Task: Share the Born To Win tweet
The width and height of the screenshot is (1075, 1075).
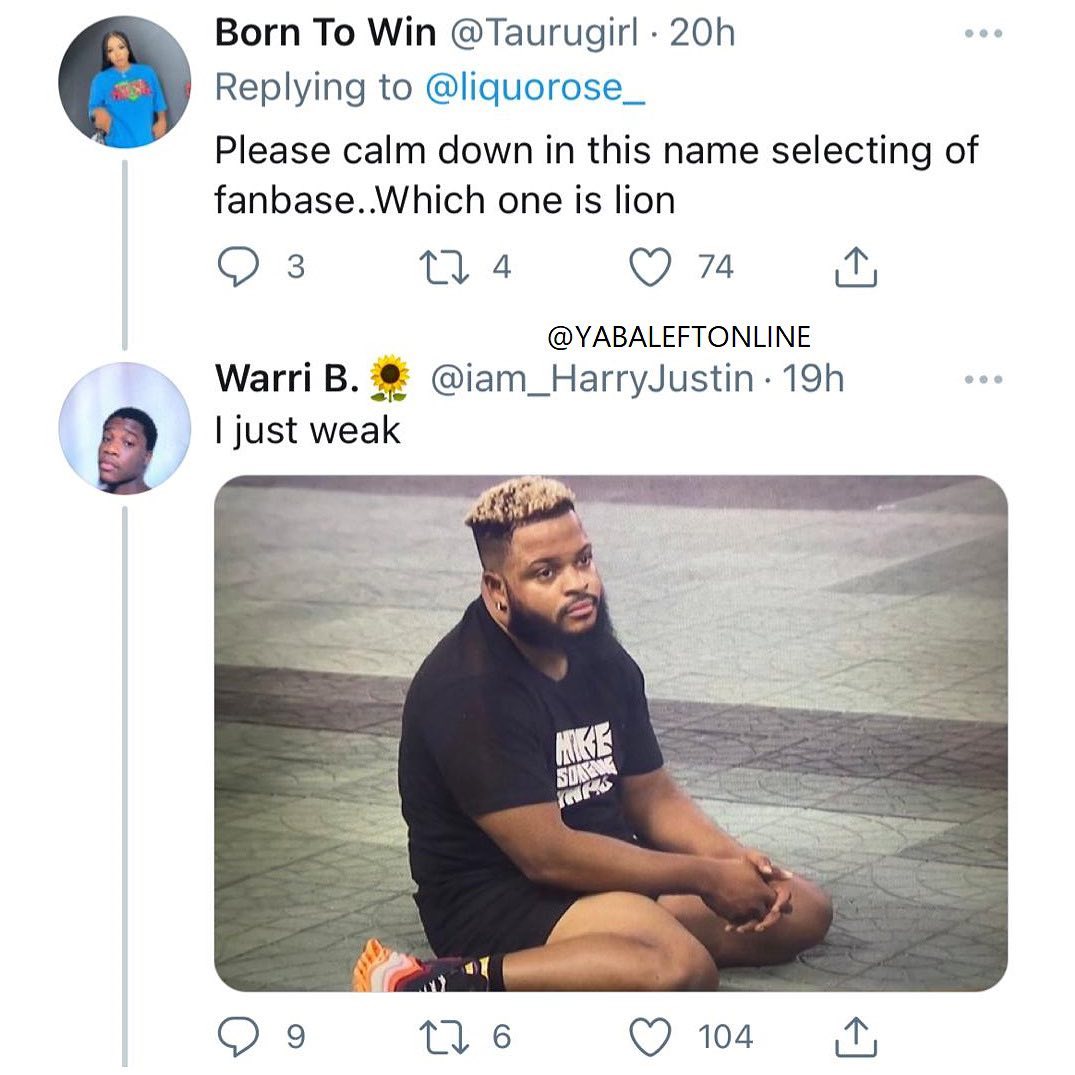Action: coord(856,267)
